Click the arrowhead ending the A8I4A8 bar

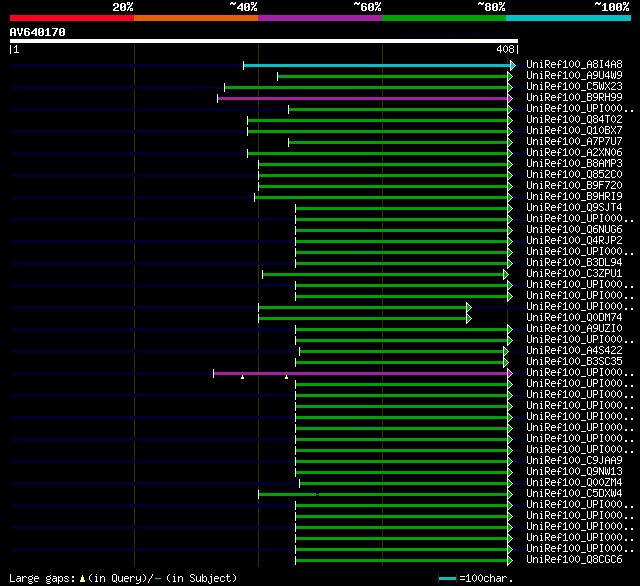(x=513, y=65)
